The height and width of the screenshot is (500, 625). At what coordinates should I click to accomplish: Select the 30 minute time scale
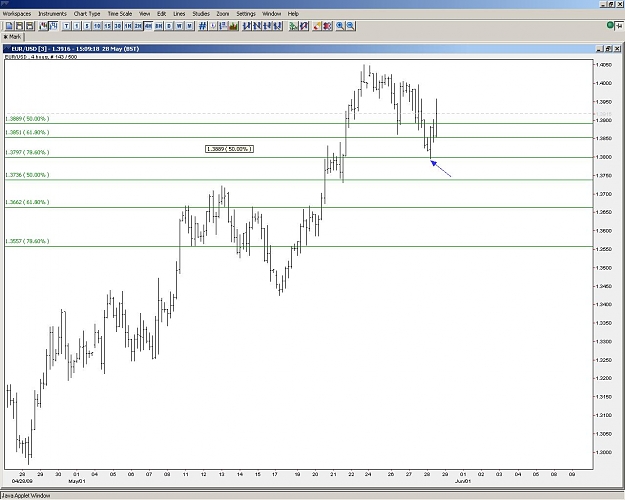pyautogui.click(x=118, y=26)
